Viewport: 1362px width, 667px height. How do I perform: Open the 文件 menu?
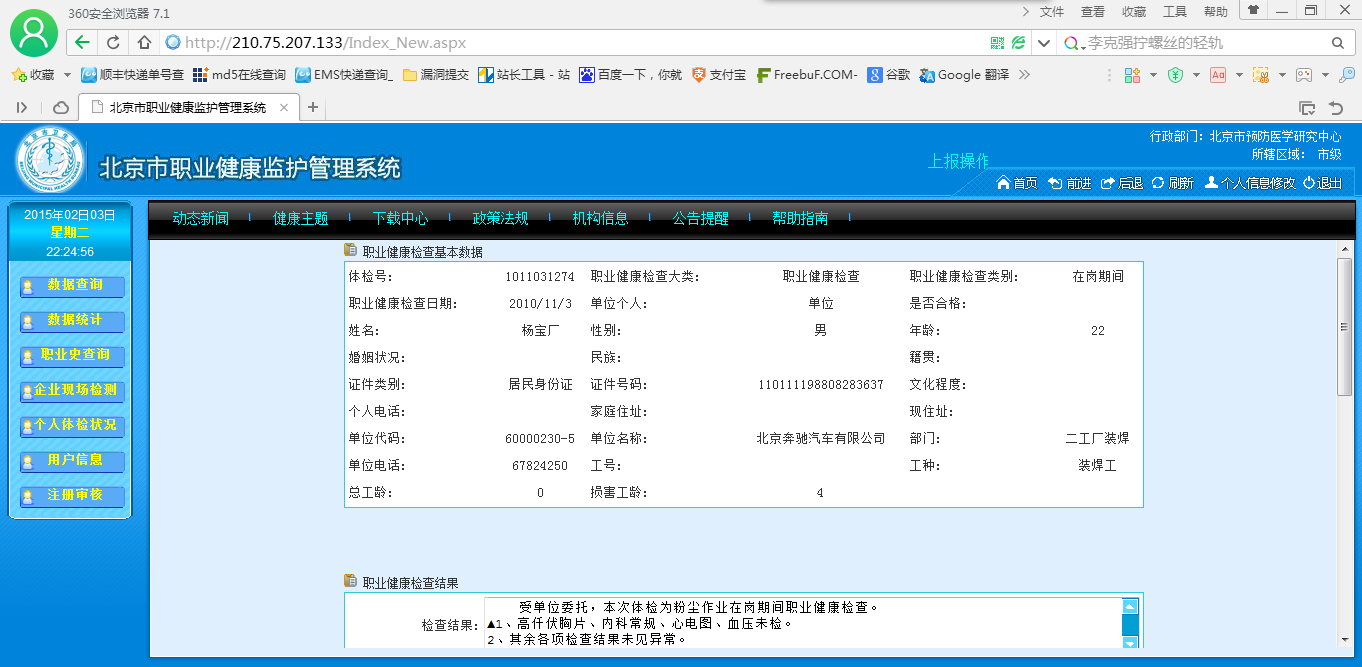(1052, 12)
